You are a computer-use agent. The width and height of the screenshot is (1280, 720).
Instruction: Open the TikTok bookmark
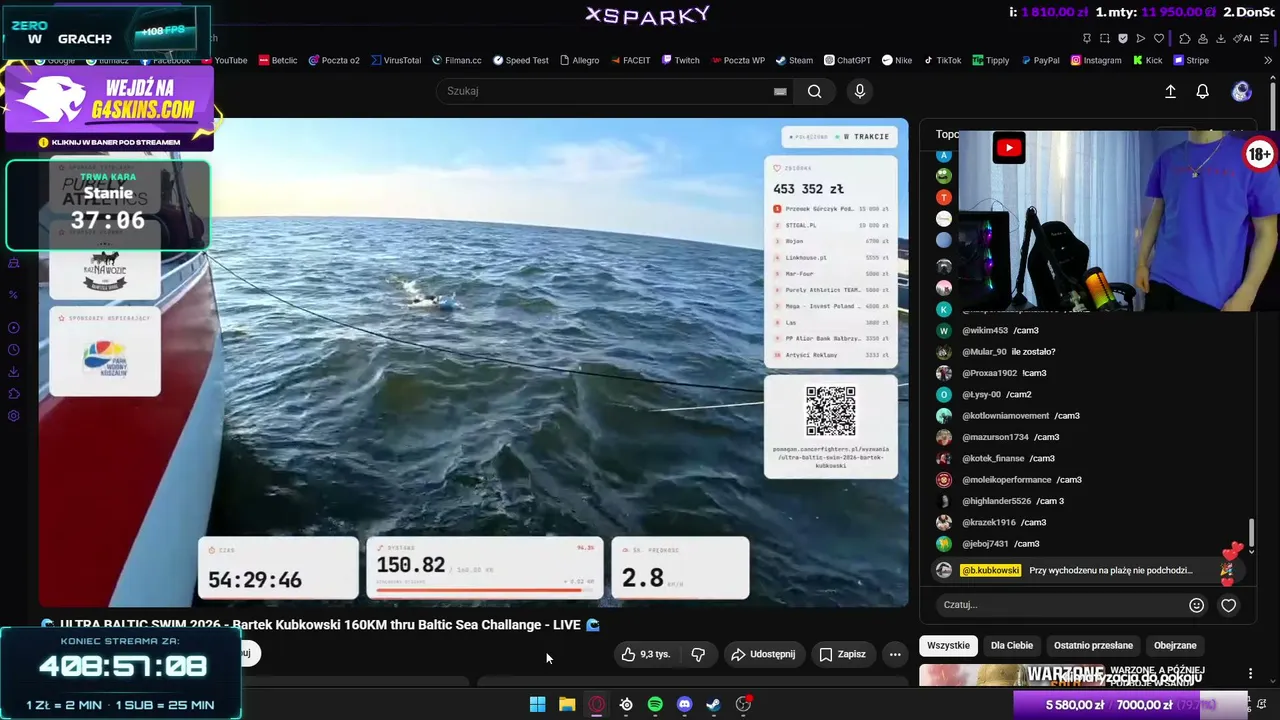[942, 60]
